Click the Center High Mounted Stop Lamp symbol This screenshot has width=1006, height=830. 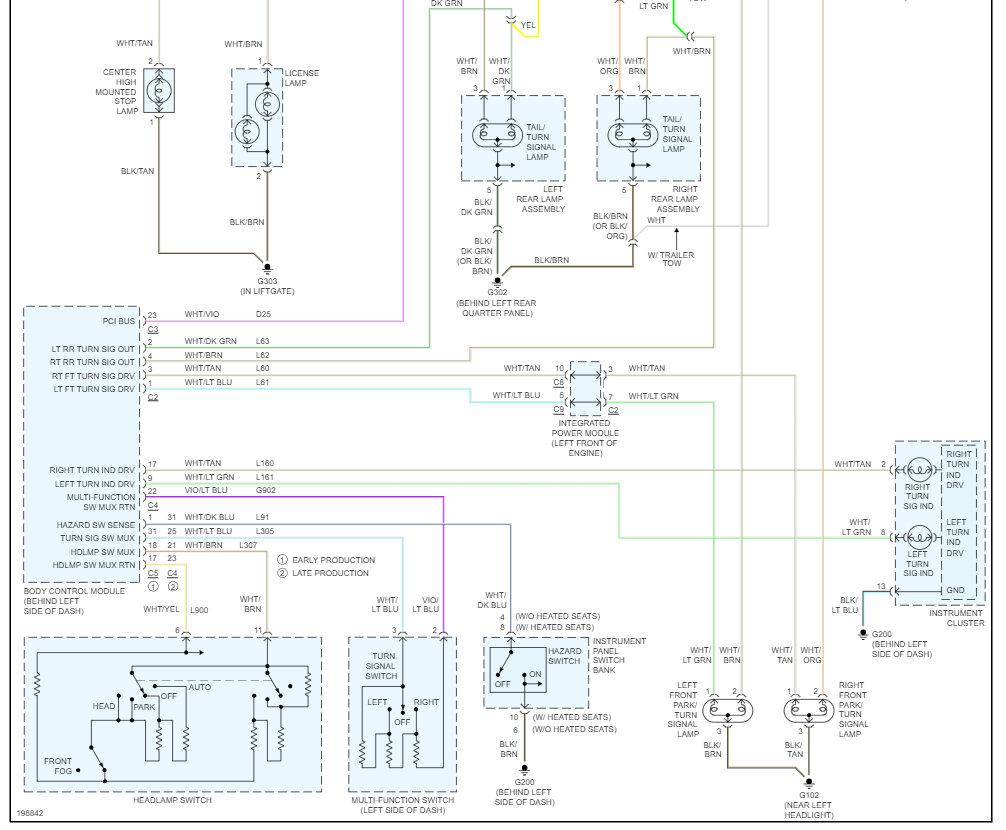[x=159, y=91]
